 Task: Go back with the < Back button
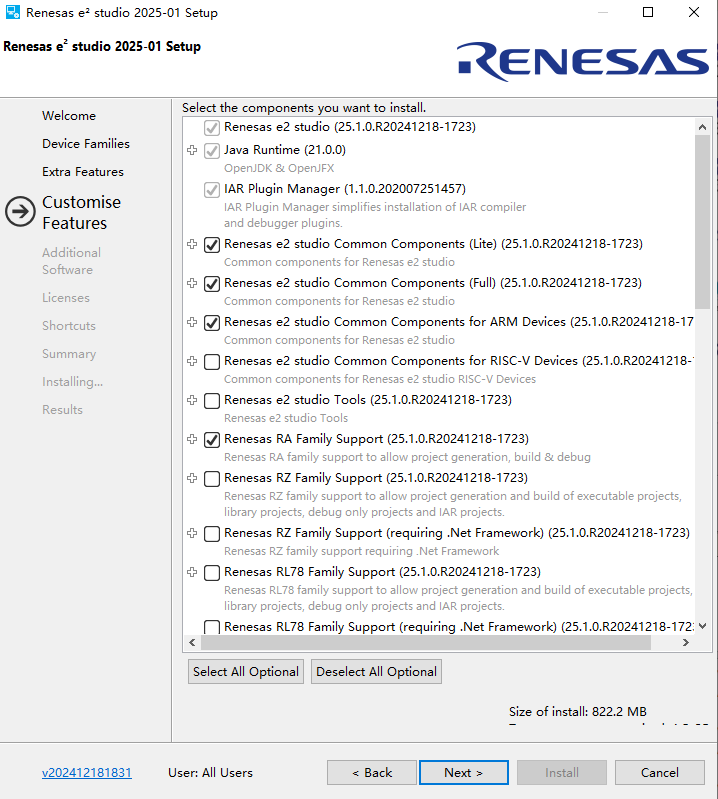click(x=372, y=773)
